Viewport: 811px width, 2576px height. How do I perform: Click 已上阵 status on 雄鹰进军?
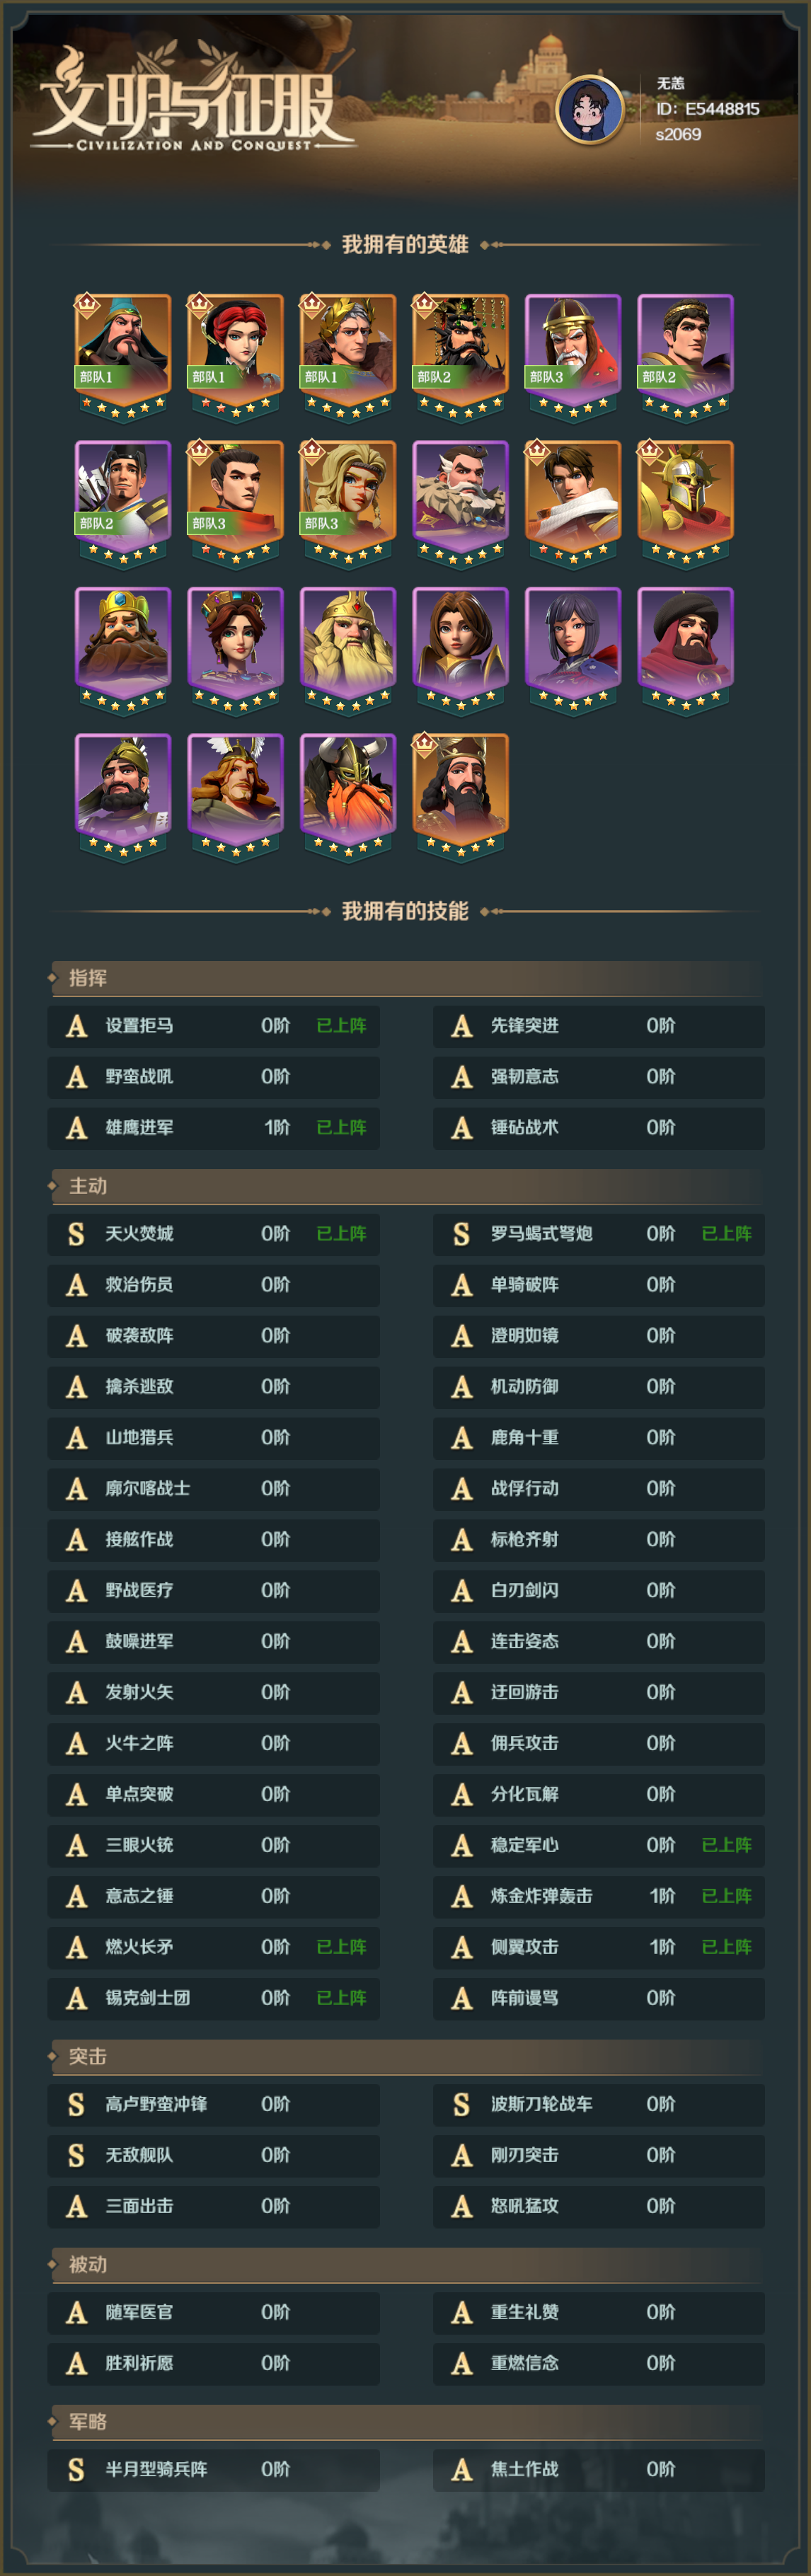tap(341, 1128)
